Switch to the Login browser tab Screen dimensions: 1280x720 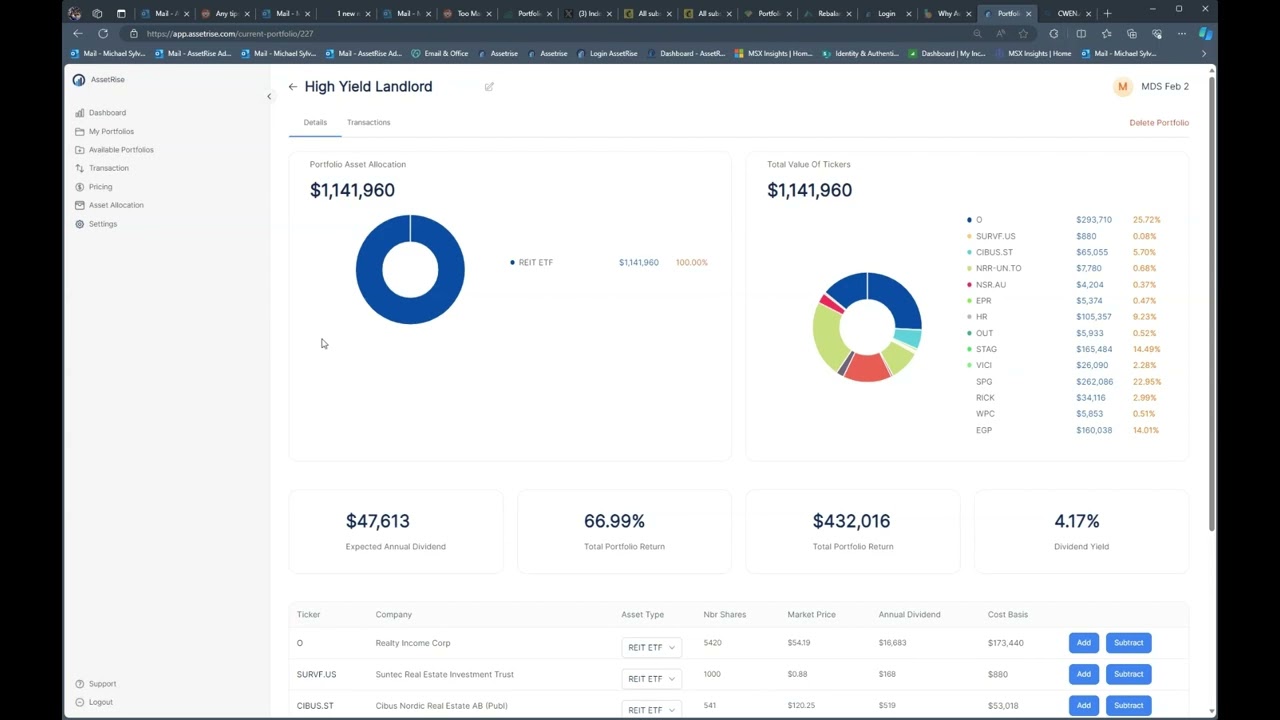coord(887,13)
